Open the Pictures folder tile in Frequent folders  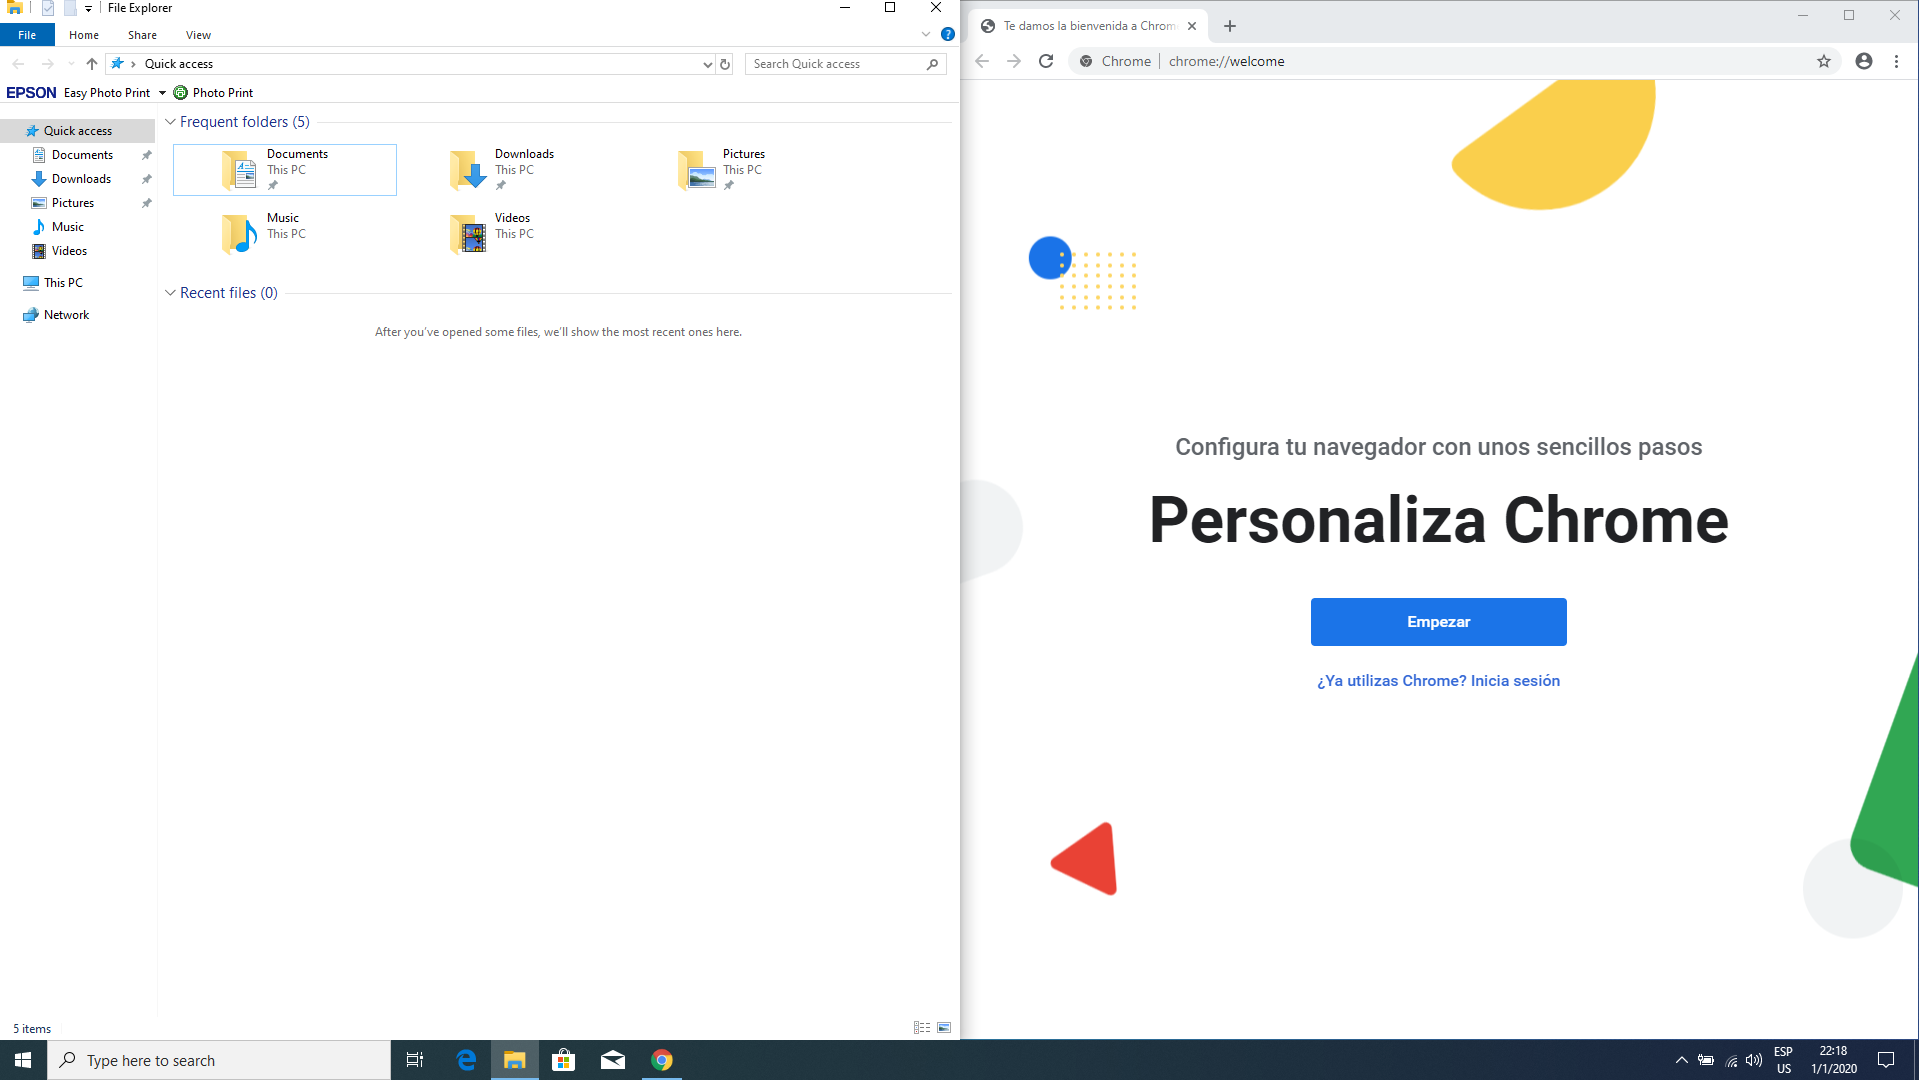(x=741, y=169)
